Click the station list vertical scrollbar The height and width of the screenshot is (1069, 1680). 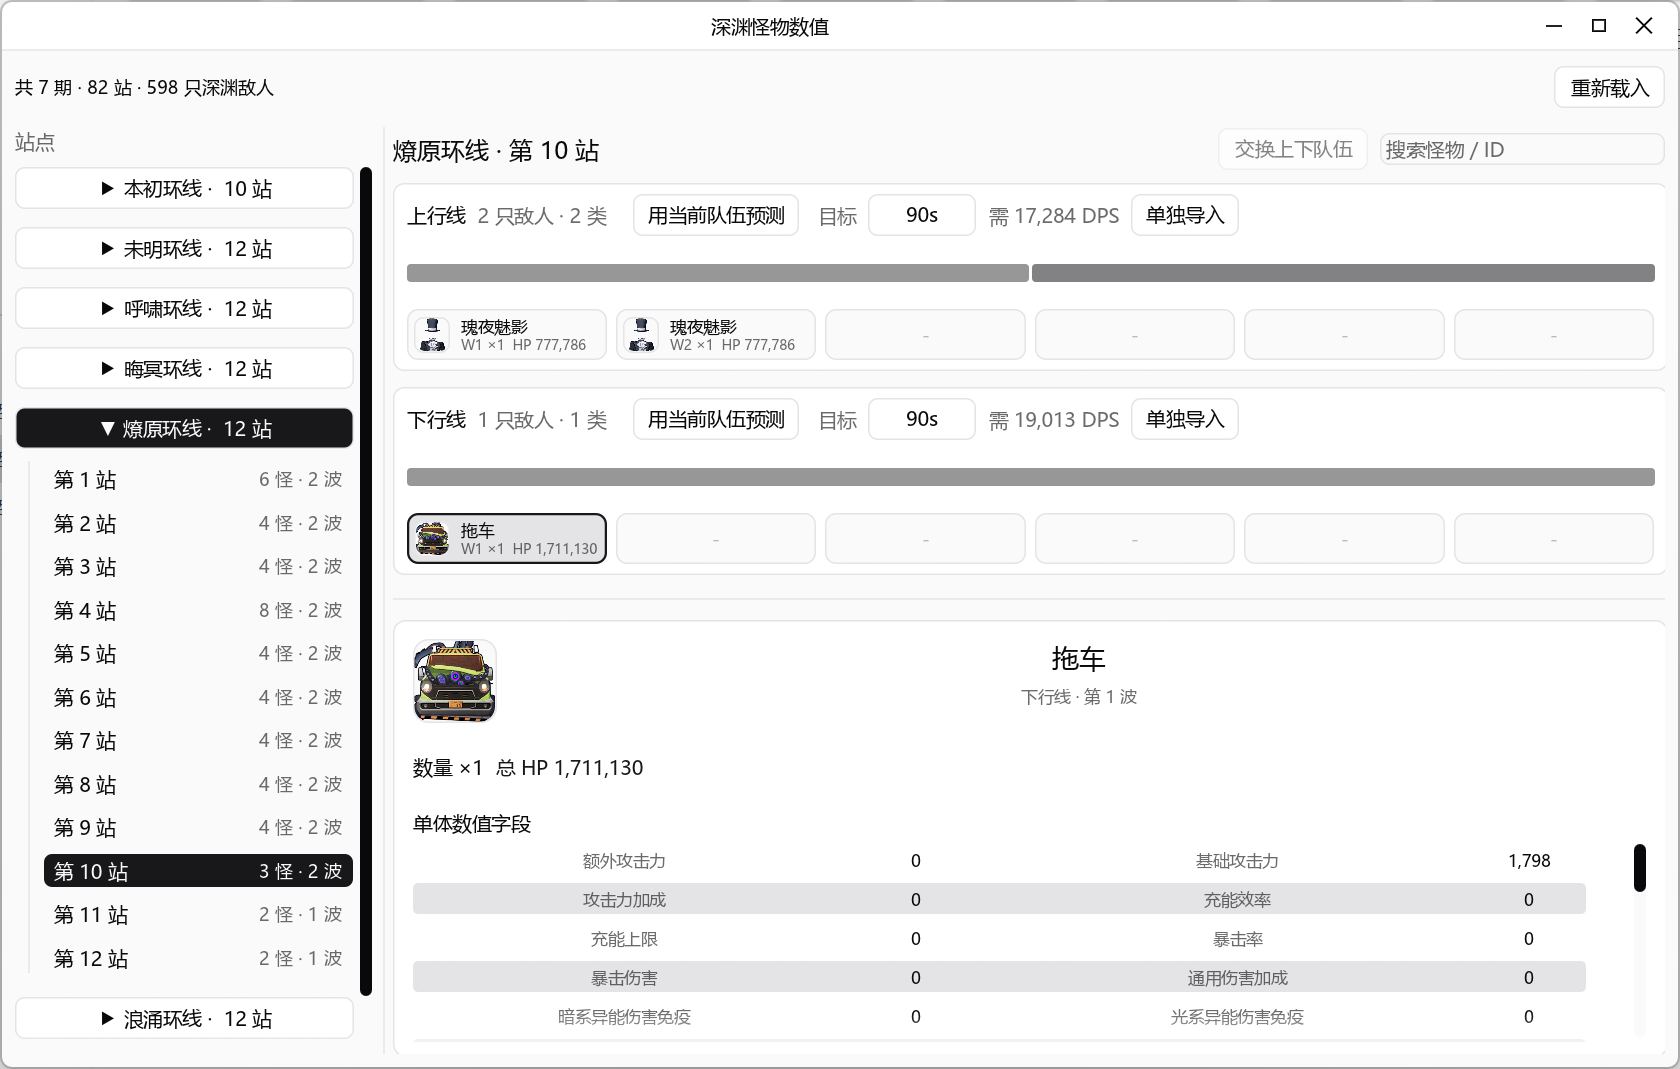pos(366,582)
